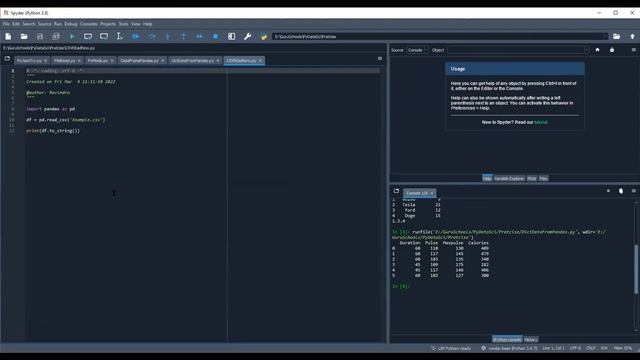640x360 pixels.
Task: Open the Tools menu
Action: tap(123, 24)
